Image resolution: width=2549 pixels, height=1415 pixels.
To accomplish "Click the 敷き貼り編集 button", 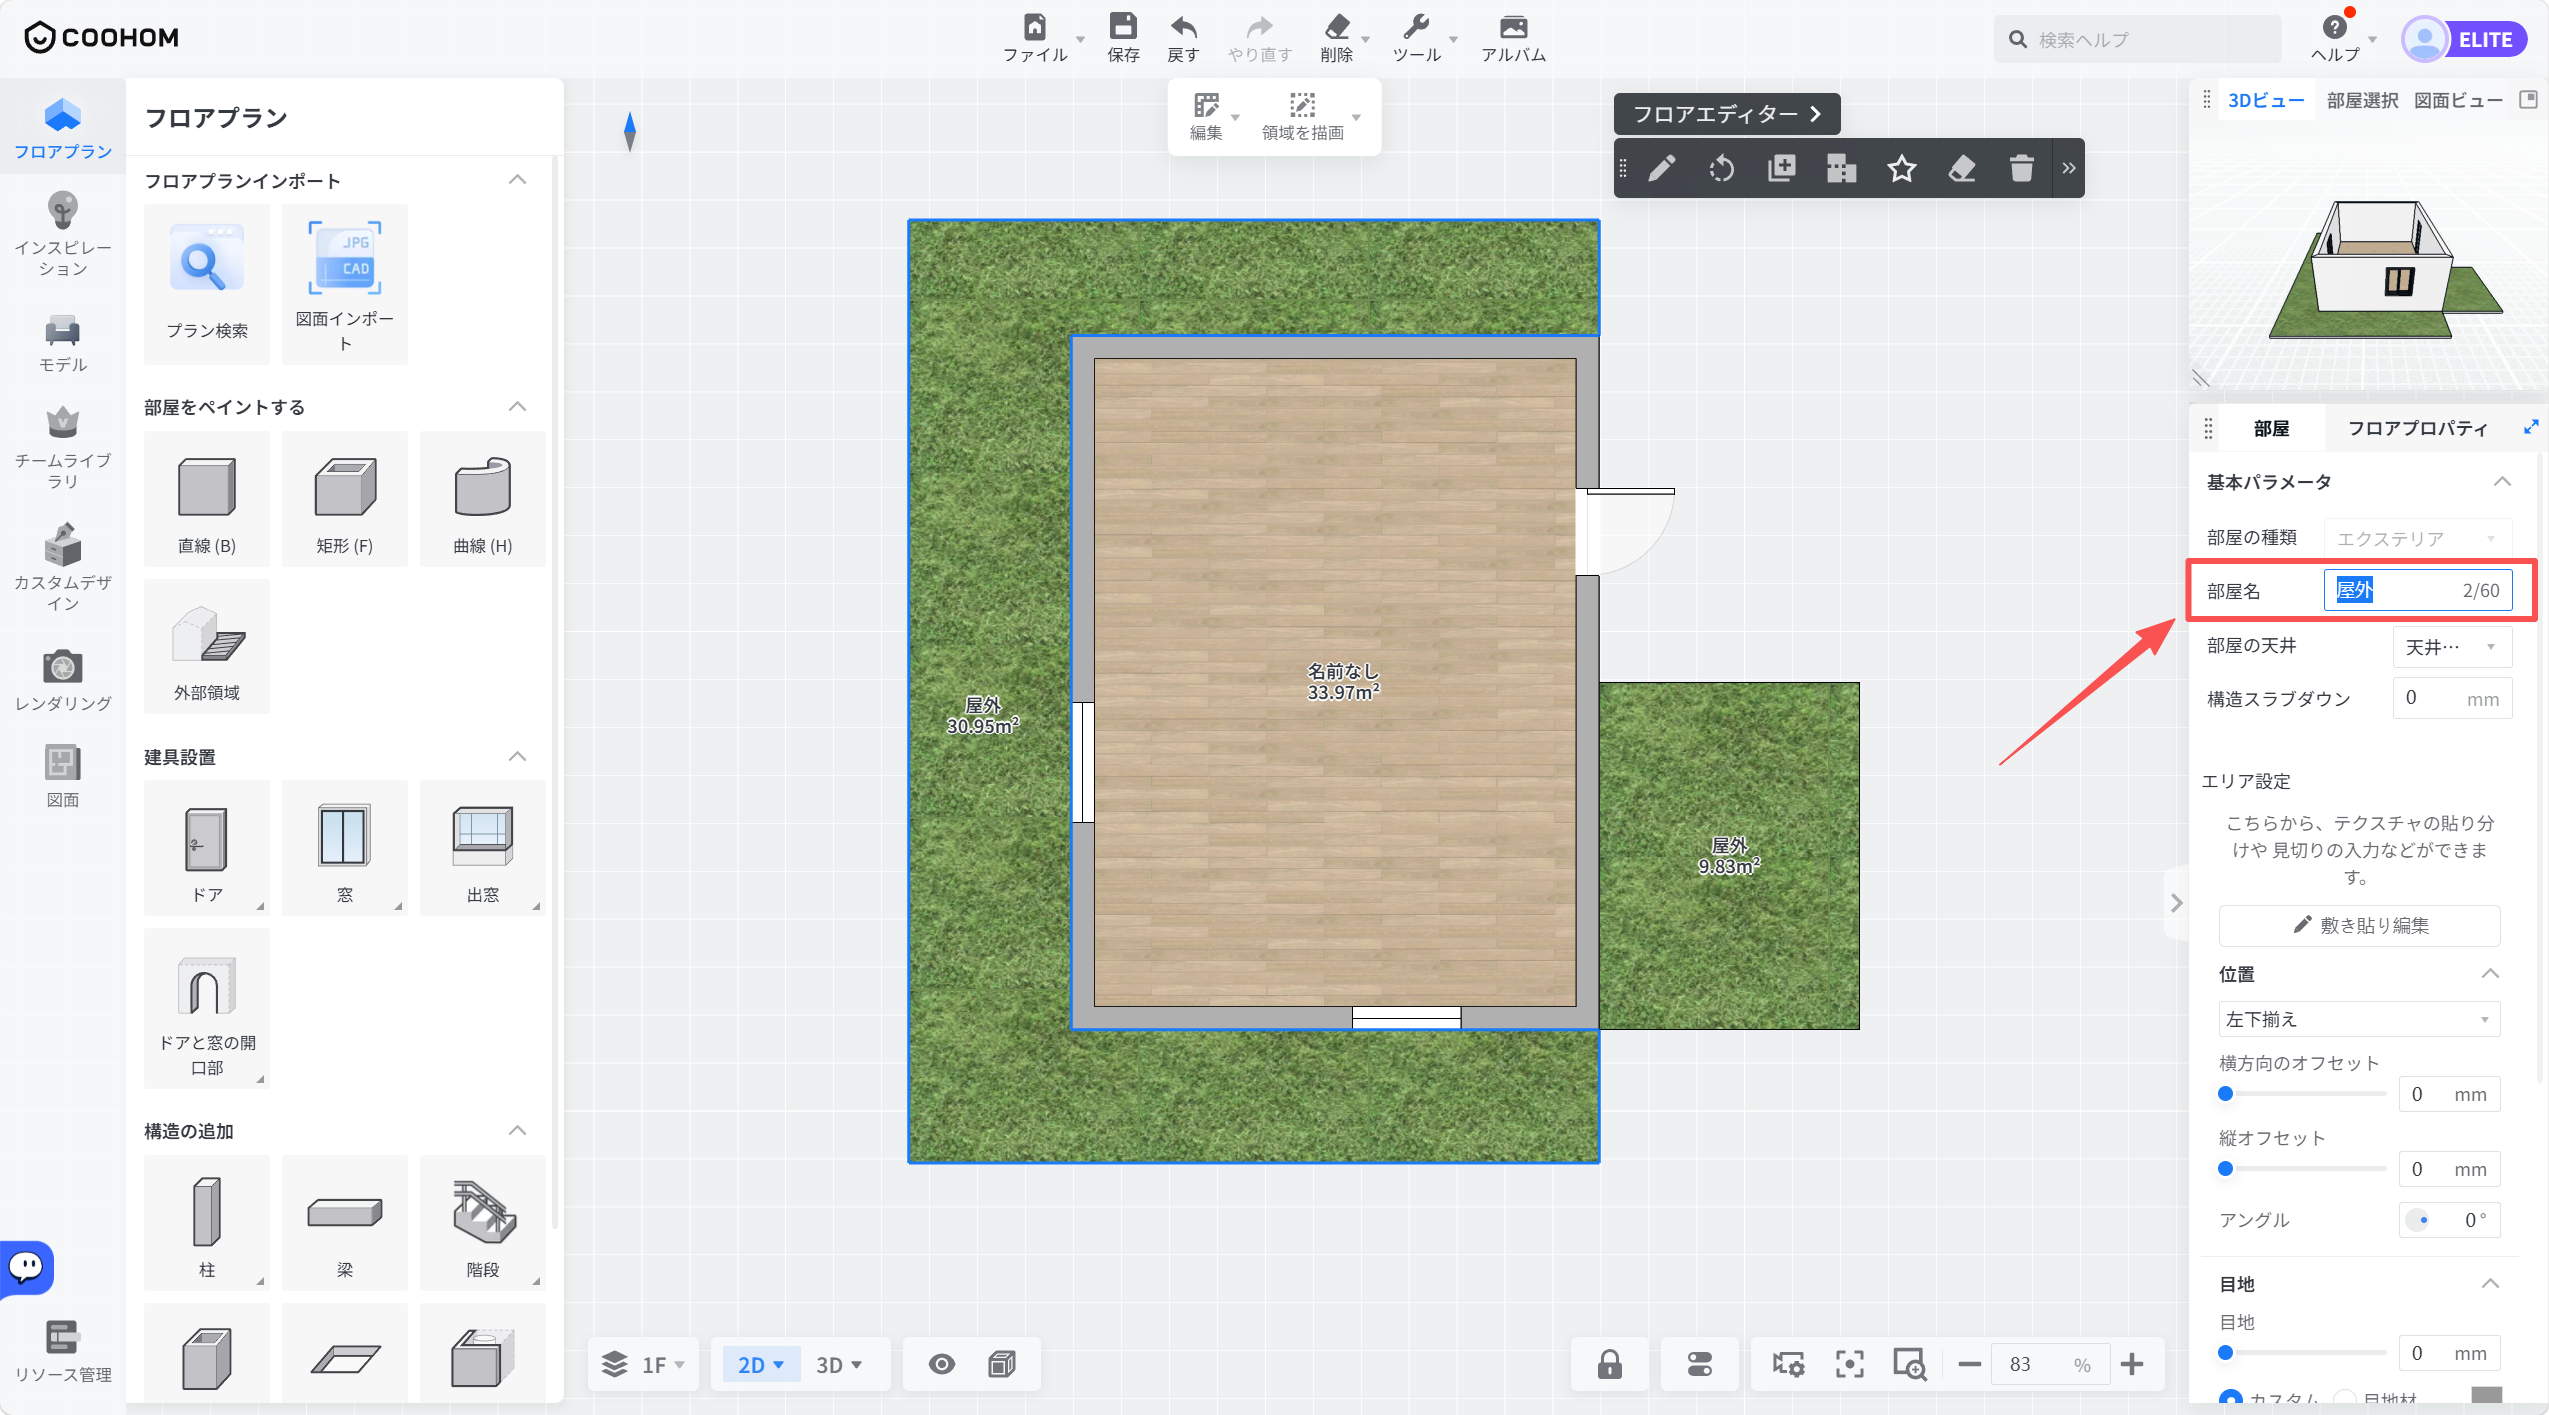I will 2359,925.
